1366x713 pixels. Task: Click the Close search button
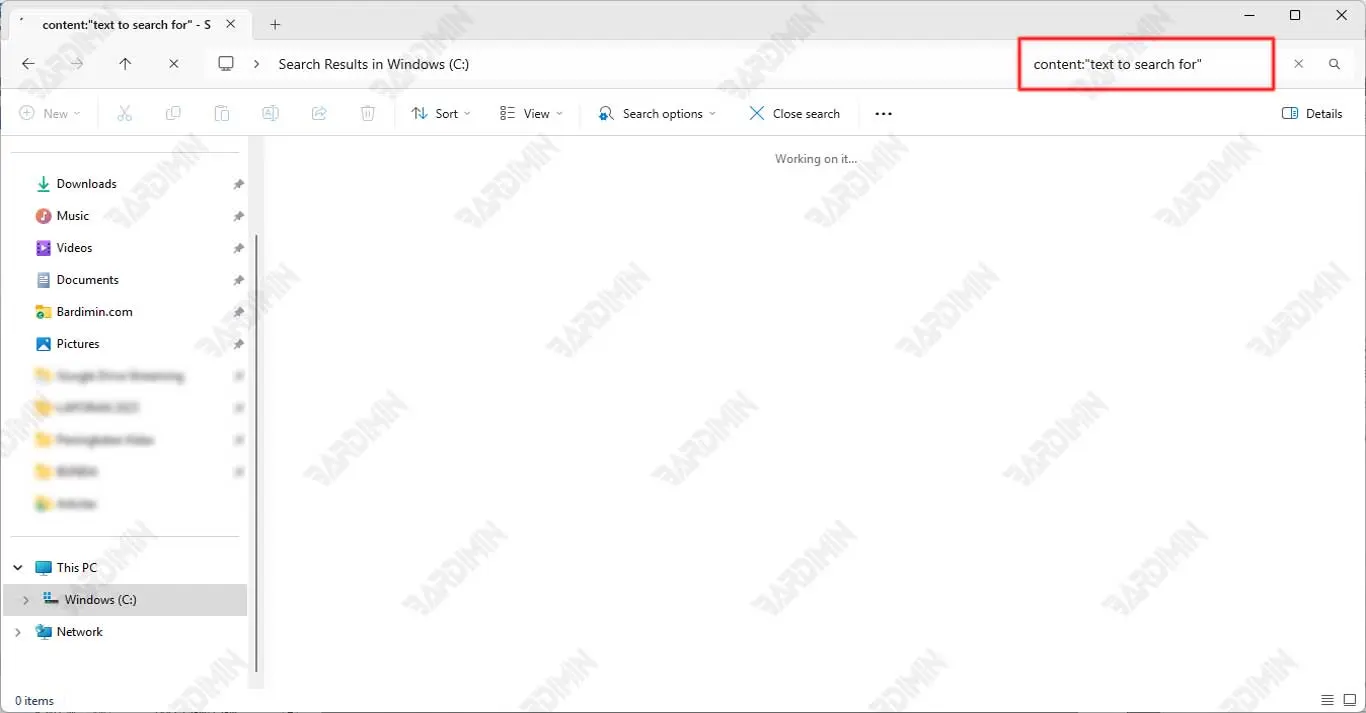click(x=795, y=114)
